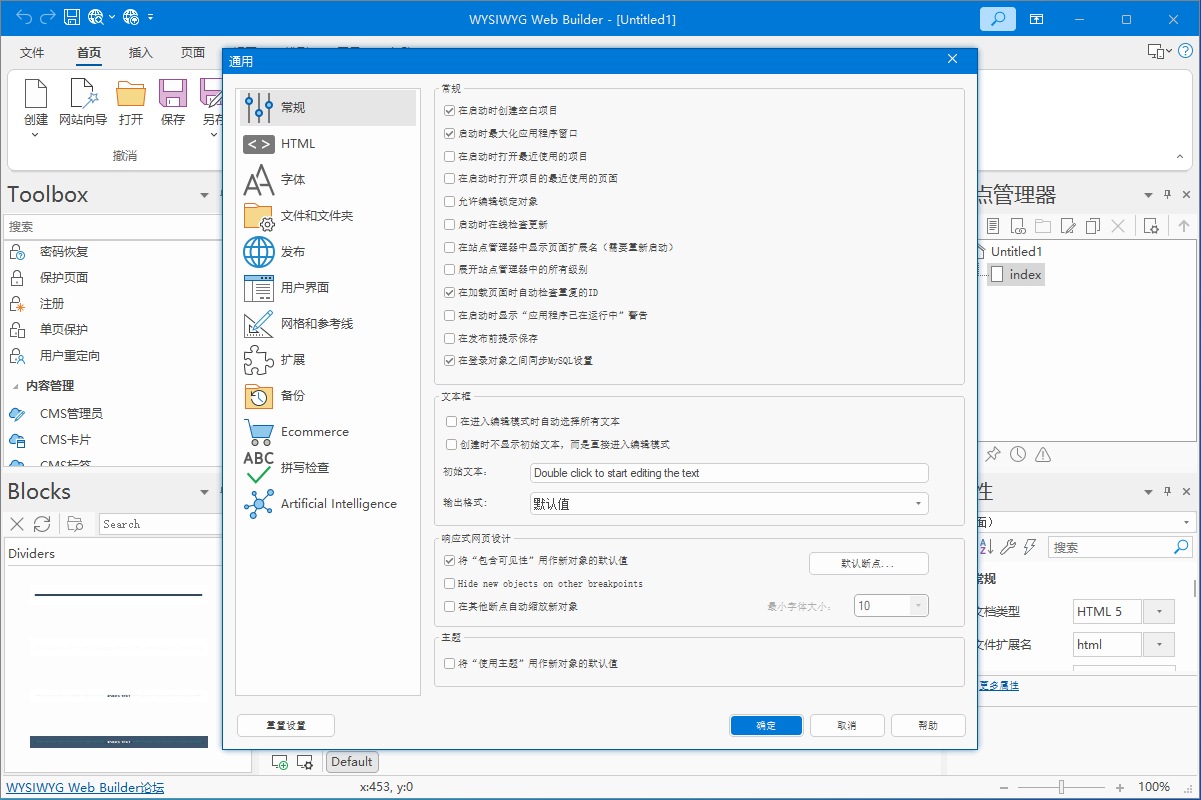Open the 字体 fonts category
The height and width of the screenshot is (800, 1201).
(x=327, y=180)
